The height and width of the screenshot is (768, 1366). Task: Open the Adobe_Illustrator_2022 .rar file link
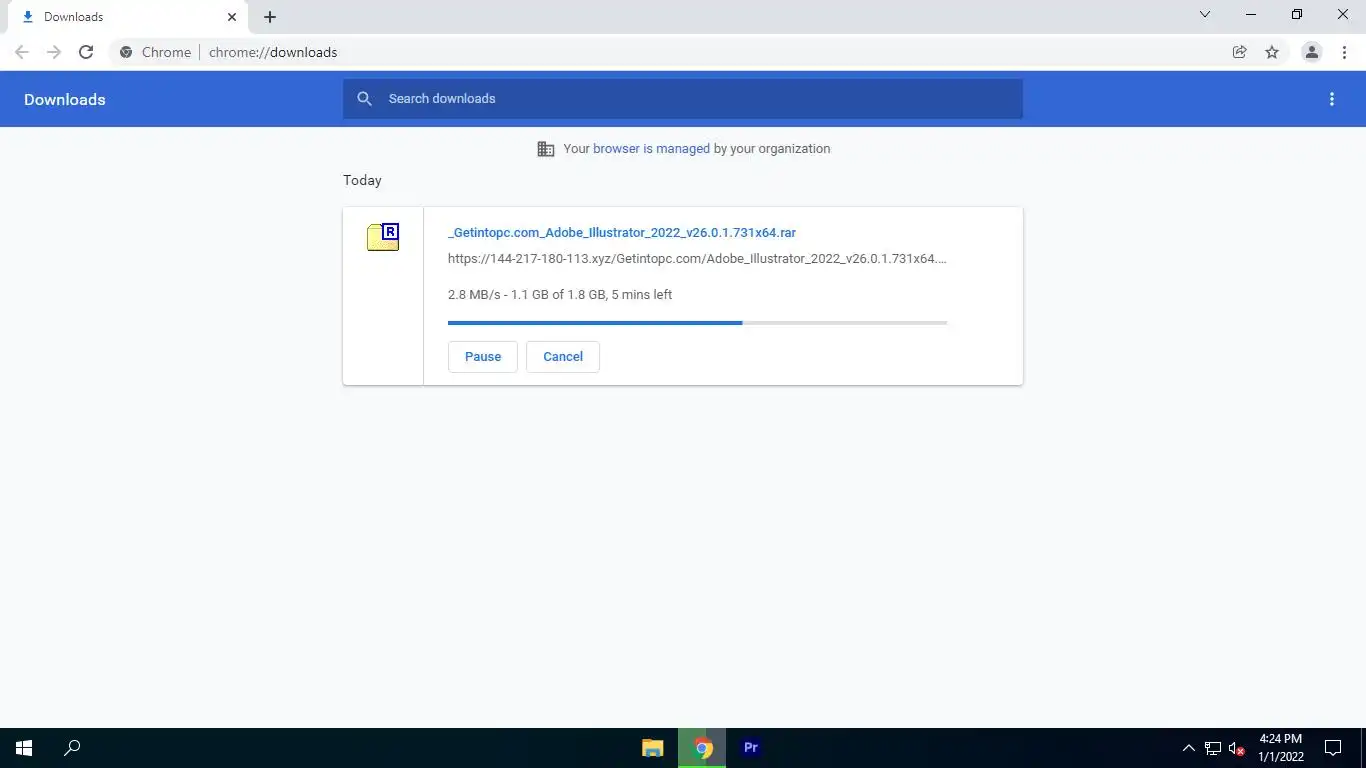point(622,233)
